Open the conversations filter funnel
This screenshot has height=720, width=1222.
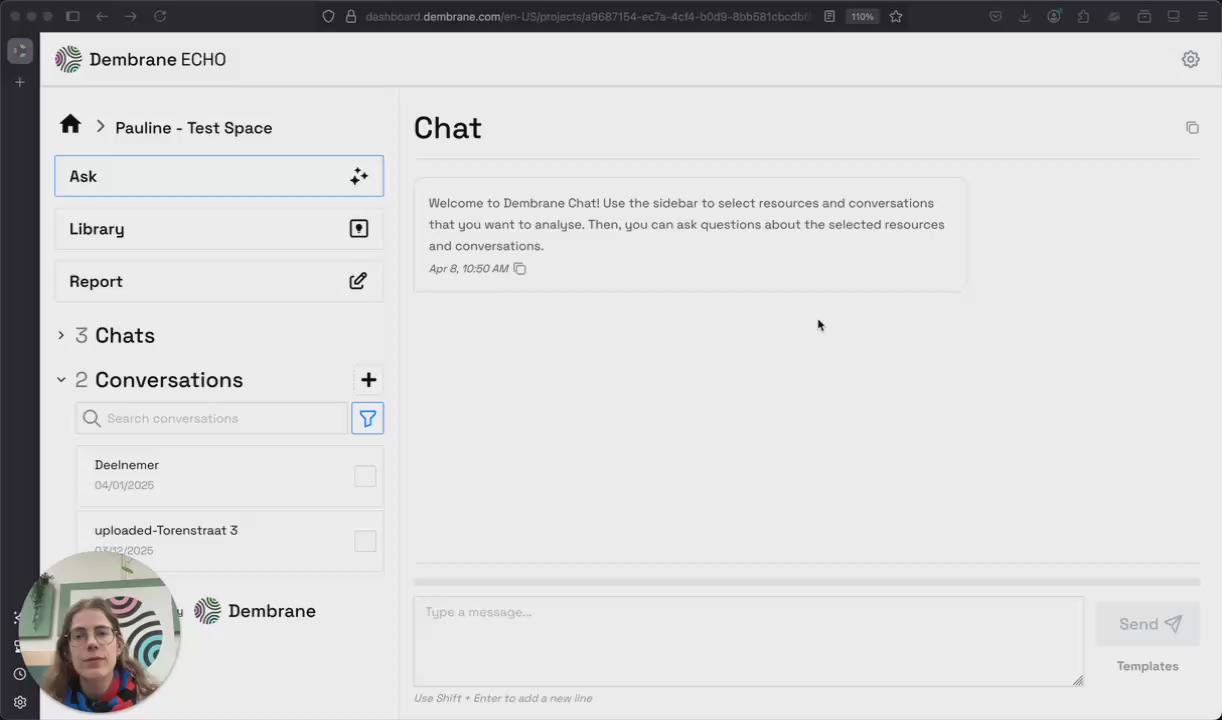point(368,418)
